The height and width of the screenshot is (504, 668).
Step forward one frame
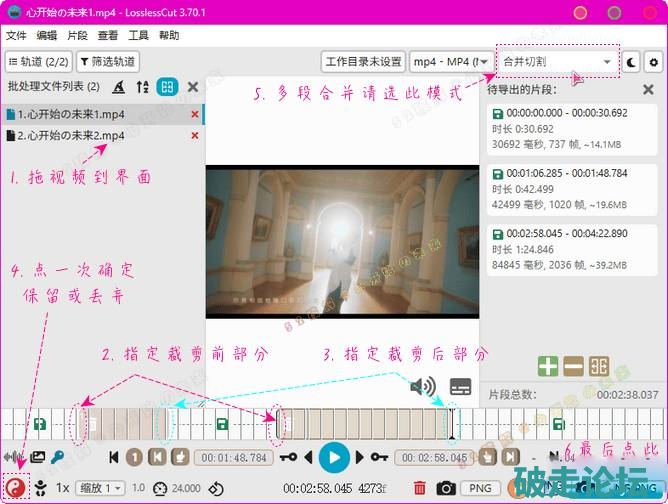360,458
